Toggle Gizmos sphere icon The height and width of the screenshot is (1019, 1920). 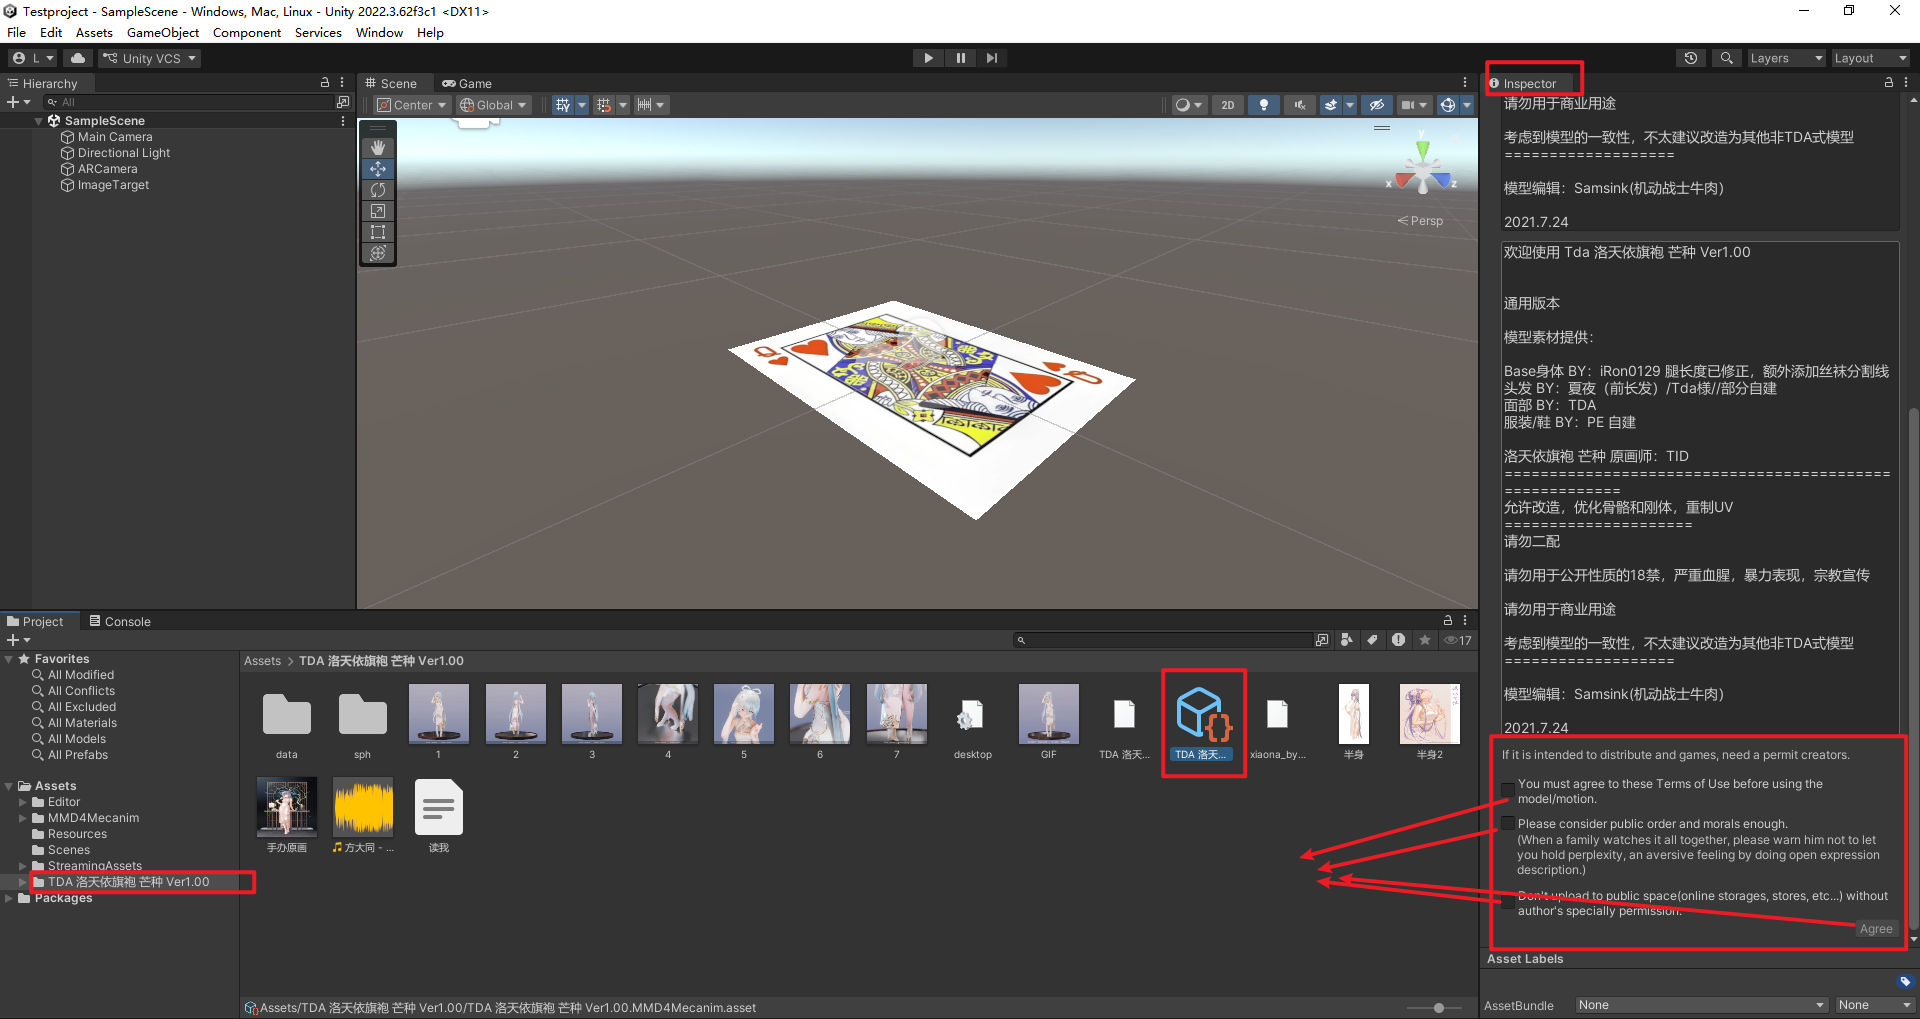click(1448, 105)
